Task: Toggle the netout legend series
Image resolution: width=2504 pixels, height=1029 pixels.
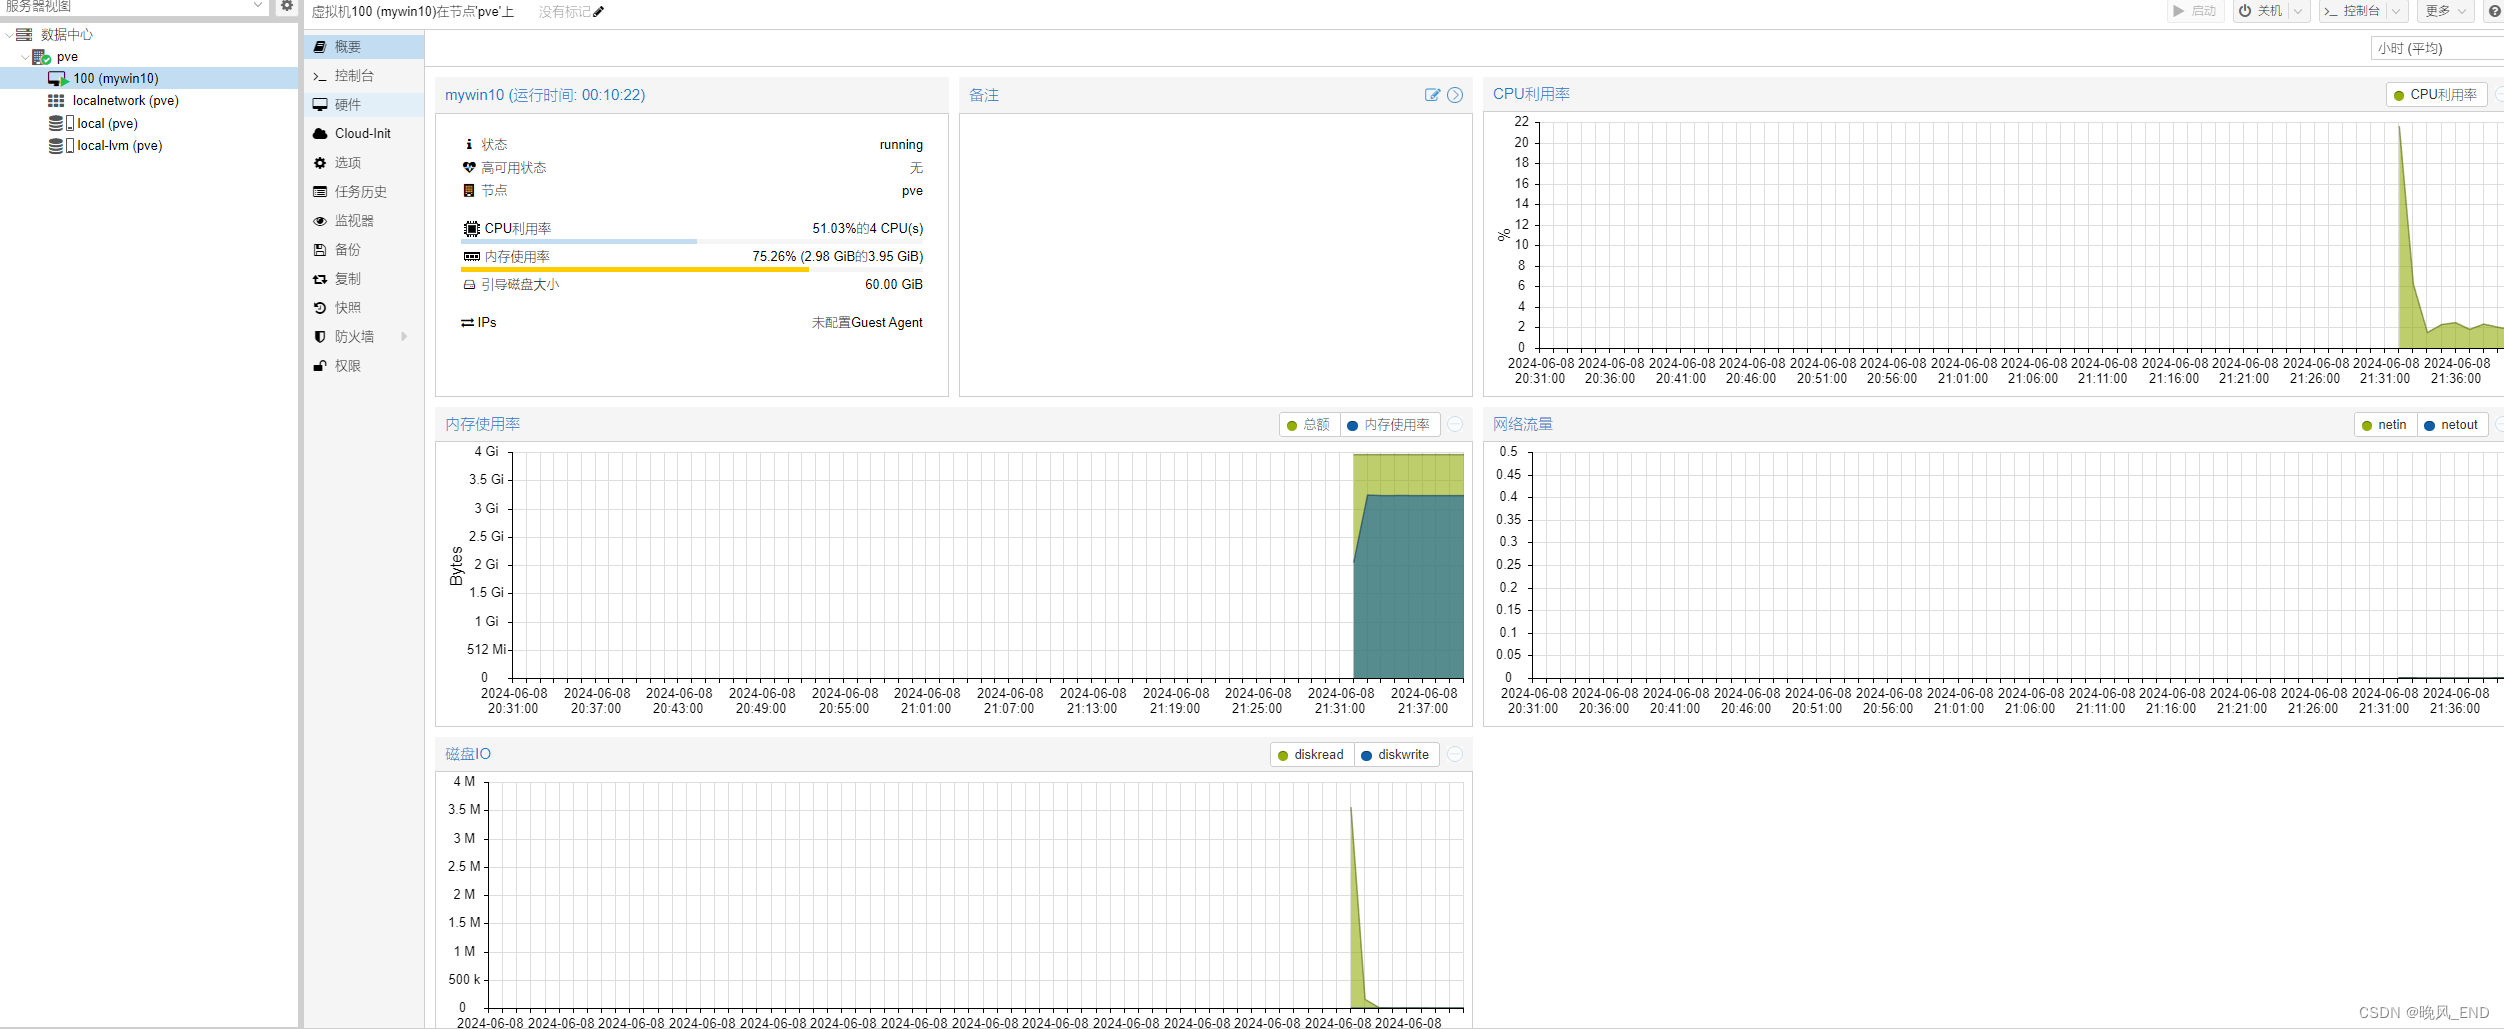Action: [x=2452, y=425]
